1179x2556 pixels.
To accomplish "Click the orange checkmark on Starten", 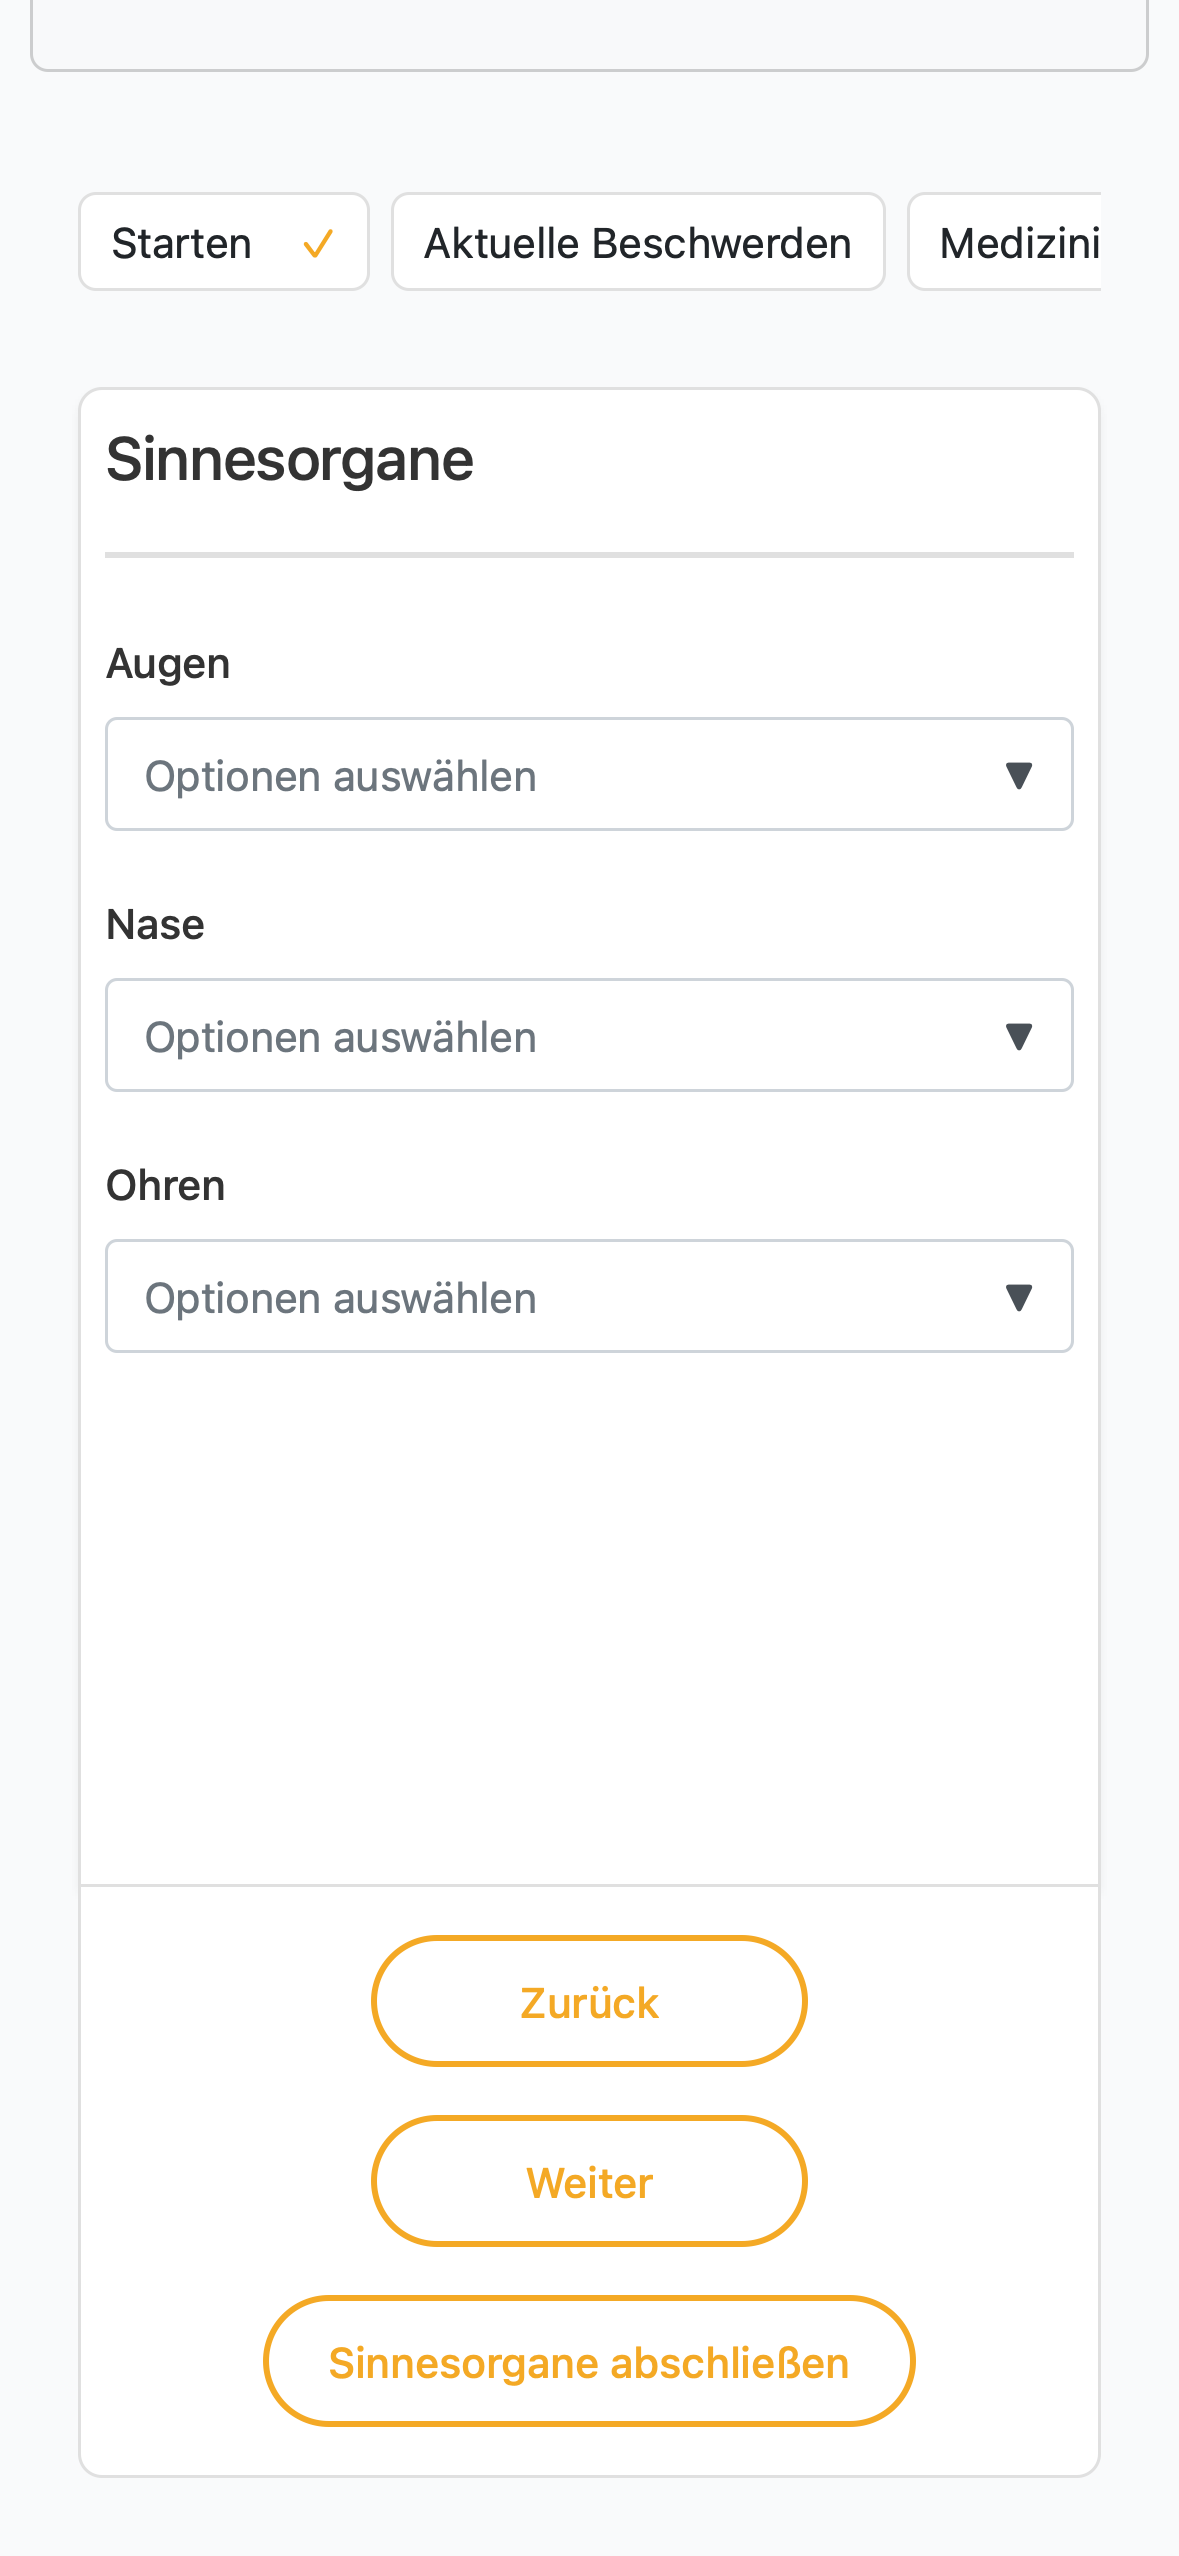I will [x=318, y=243].
